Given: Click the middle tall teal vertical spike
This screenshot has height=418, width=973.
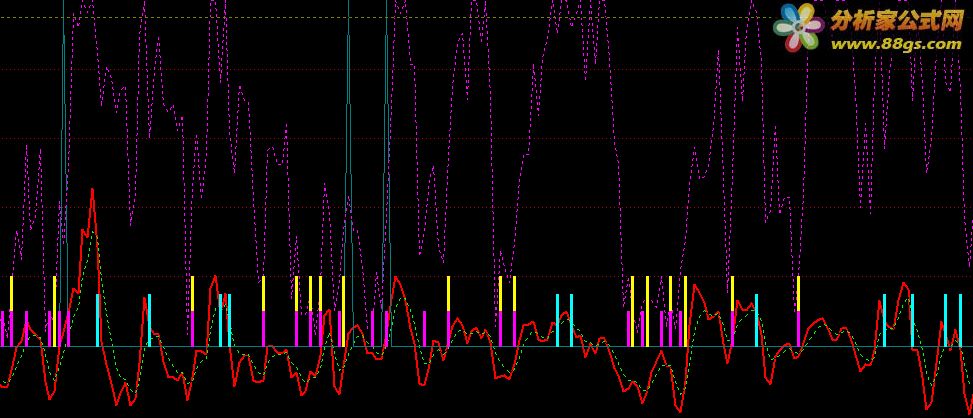Looking at the screenshot, I should (348, 173).
